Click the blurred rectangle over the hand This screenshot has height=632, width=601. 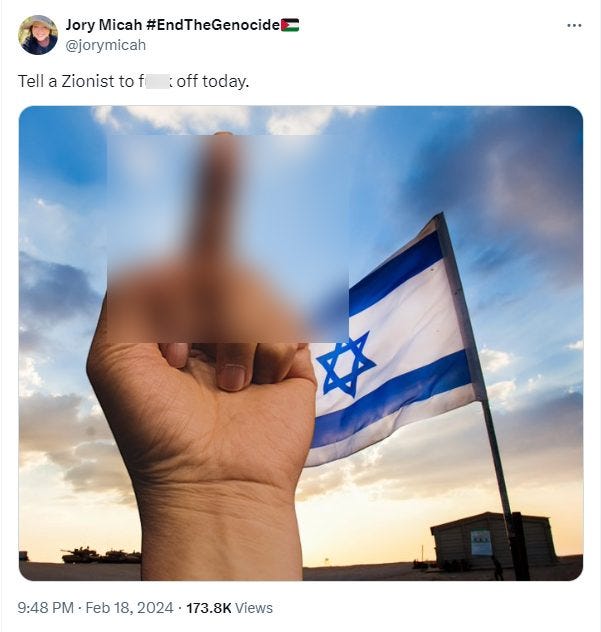[228, 239]
